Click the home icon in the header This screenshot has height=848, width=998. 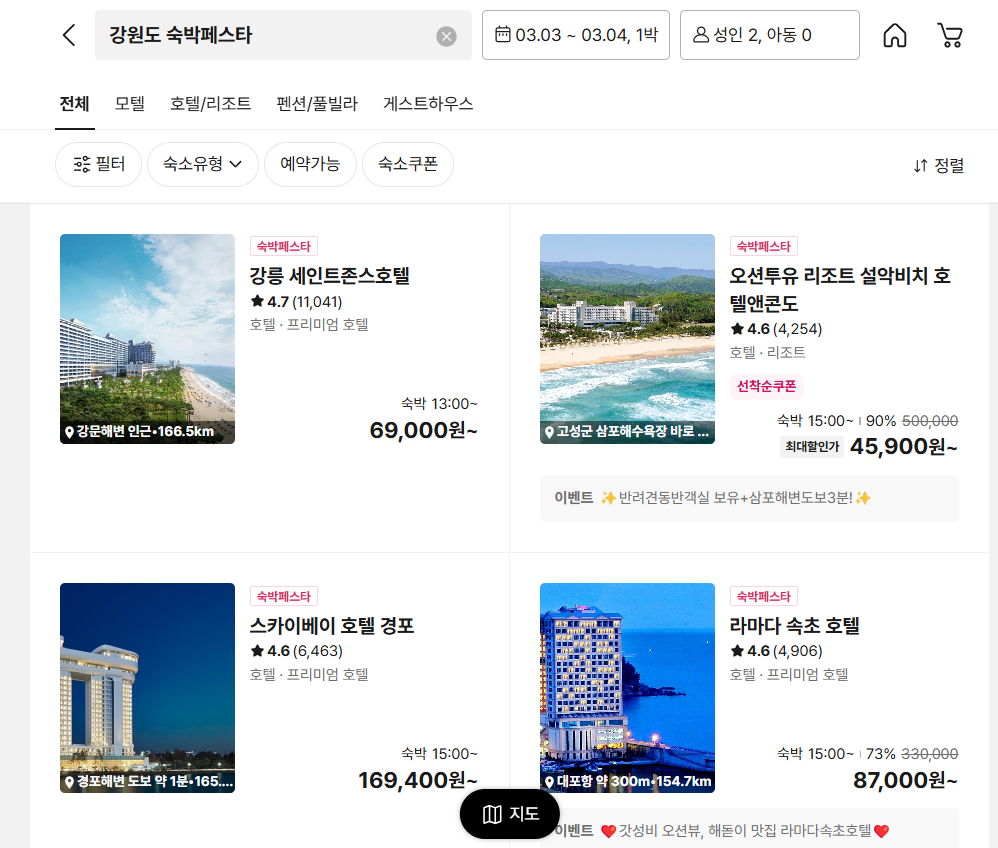895,34
